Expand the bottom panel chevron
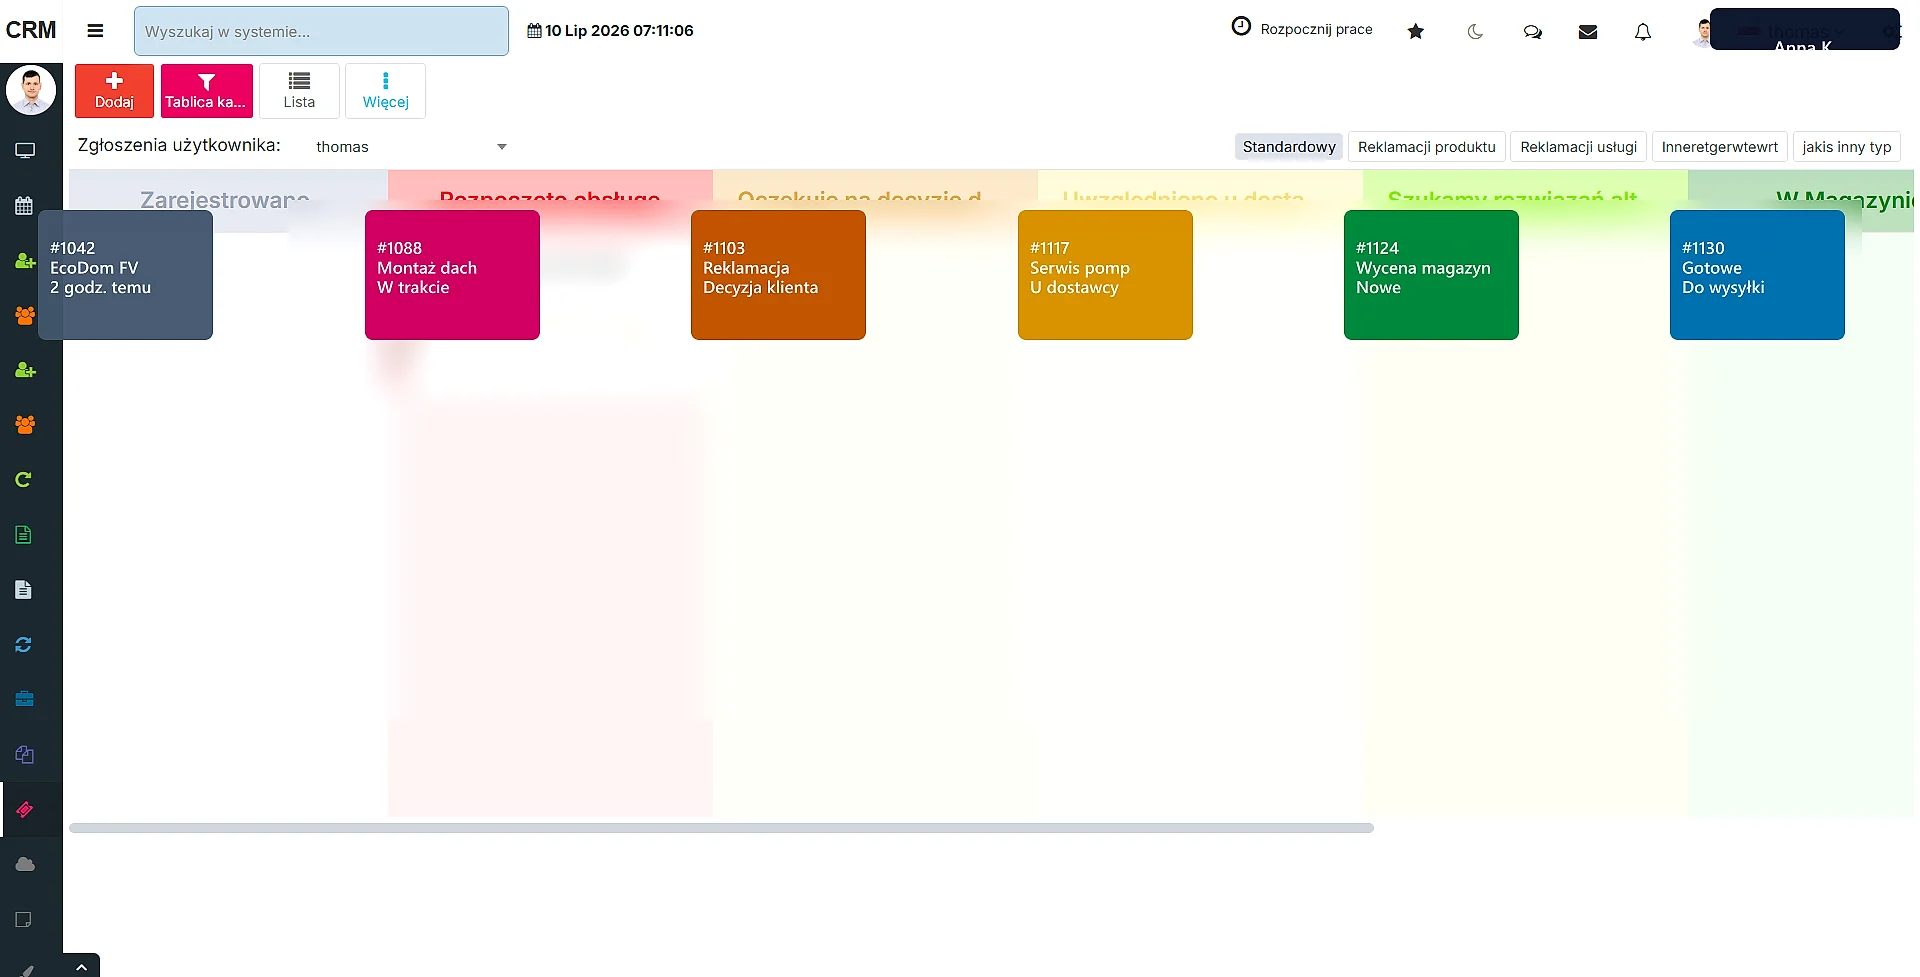The height and width of the screenshot is (977, 1920). click(81, 966)
